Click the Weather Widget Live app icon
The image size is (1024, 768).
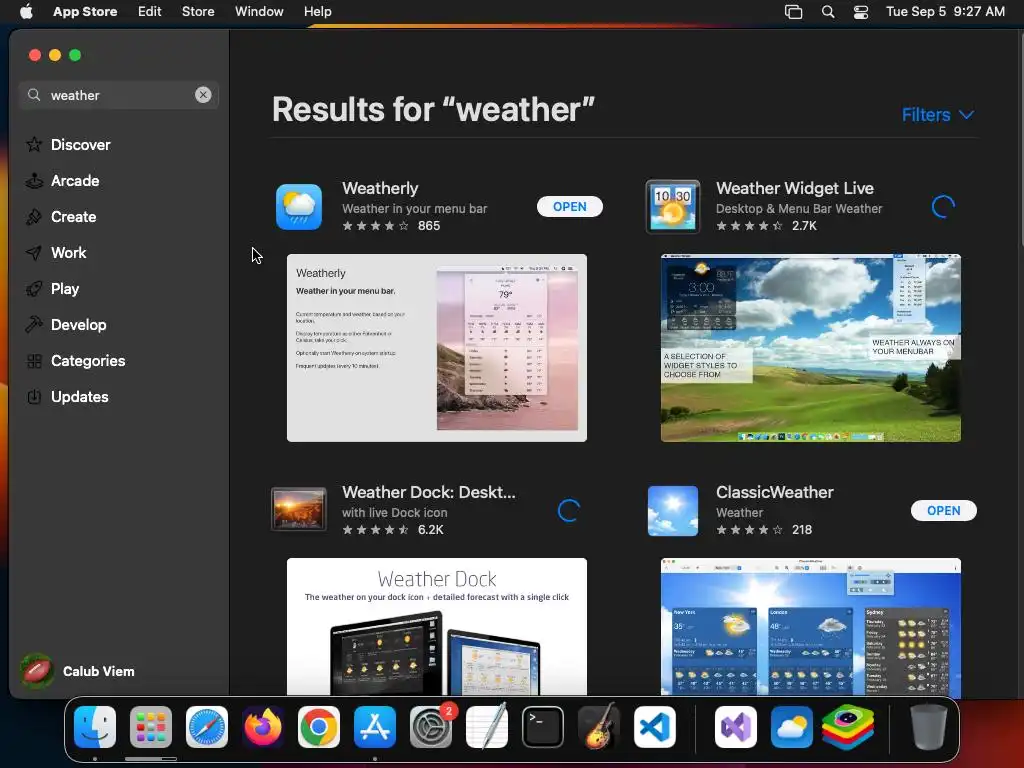pyautogui.click(x=673, y=206)
